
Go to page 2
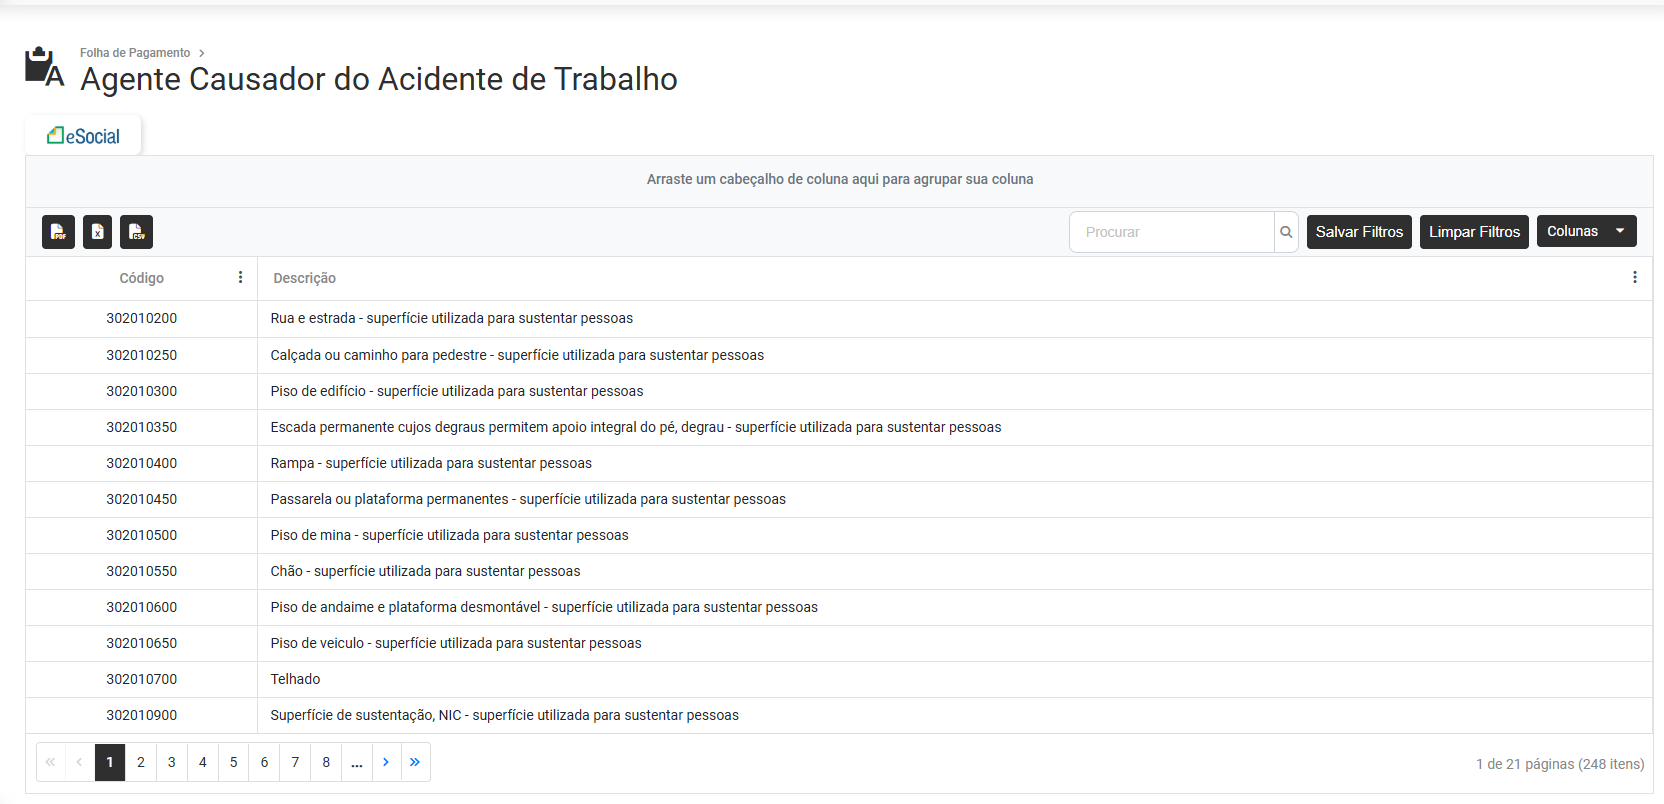pos(141,762)
